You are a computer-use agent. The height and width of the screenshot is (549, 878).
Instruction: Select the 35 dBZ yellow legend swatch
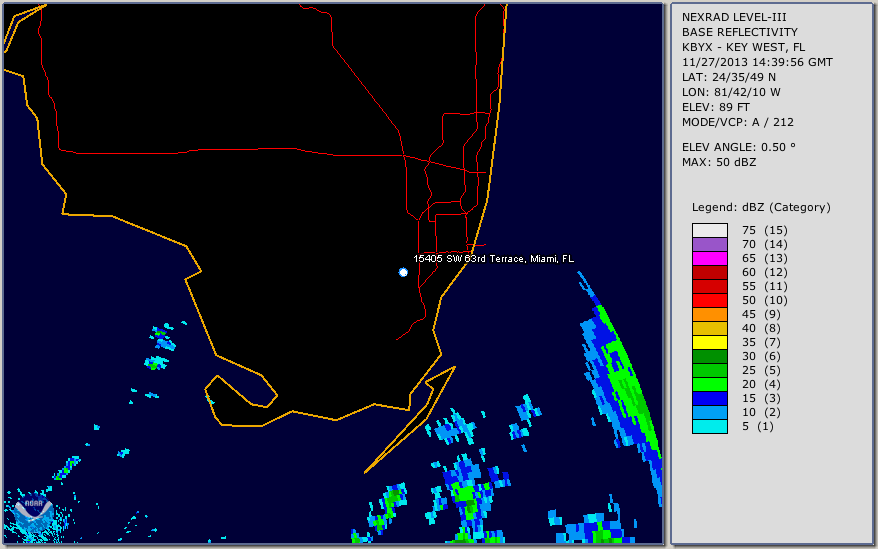point(710,342)
